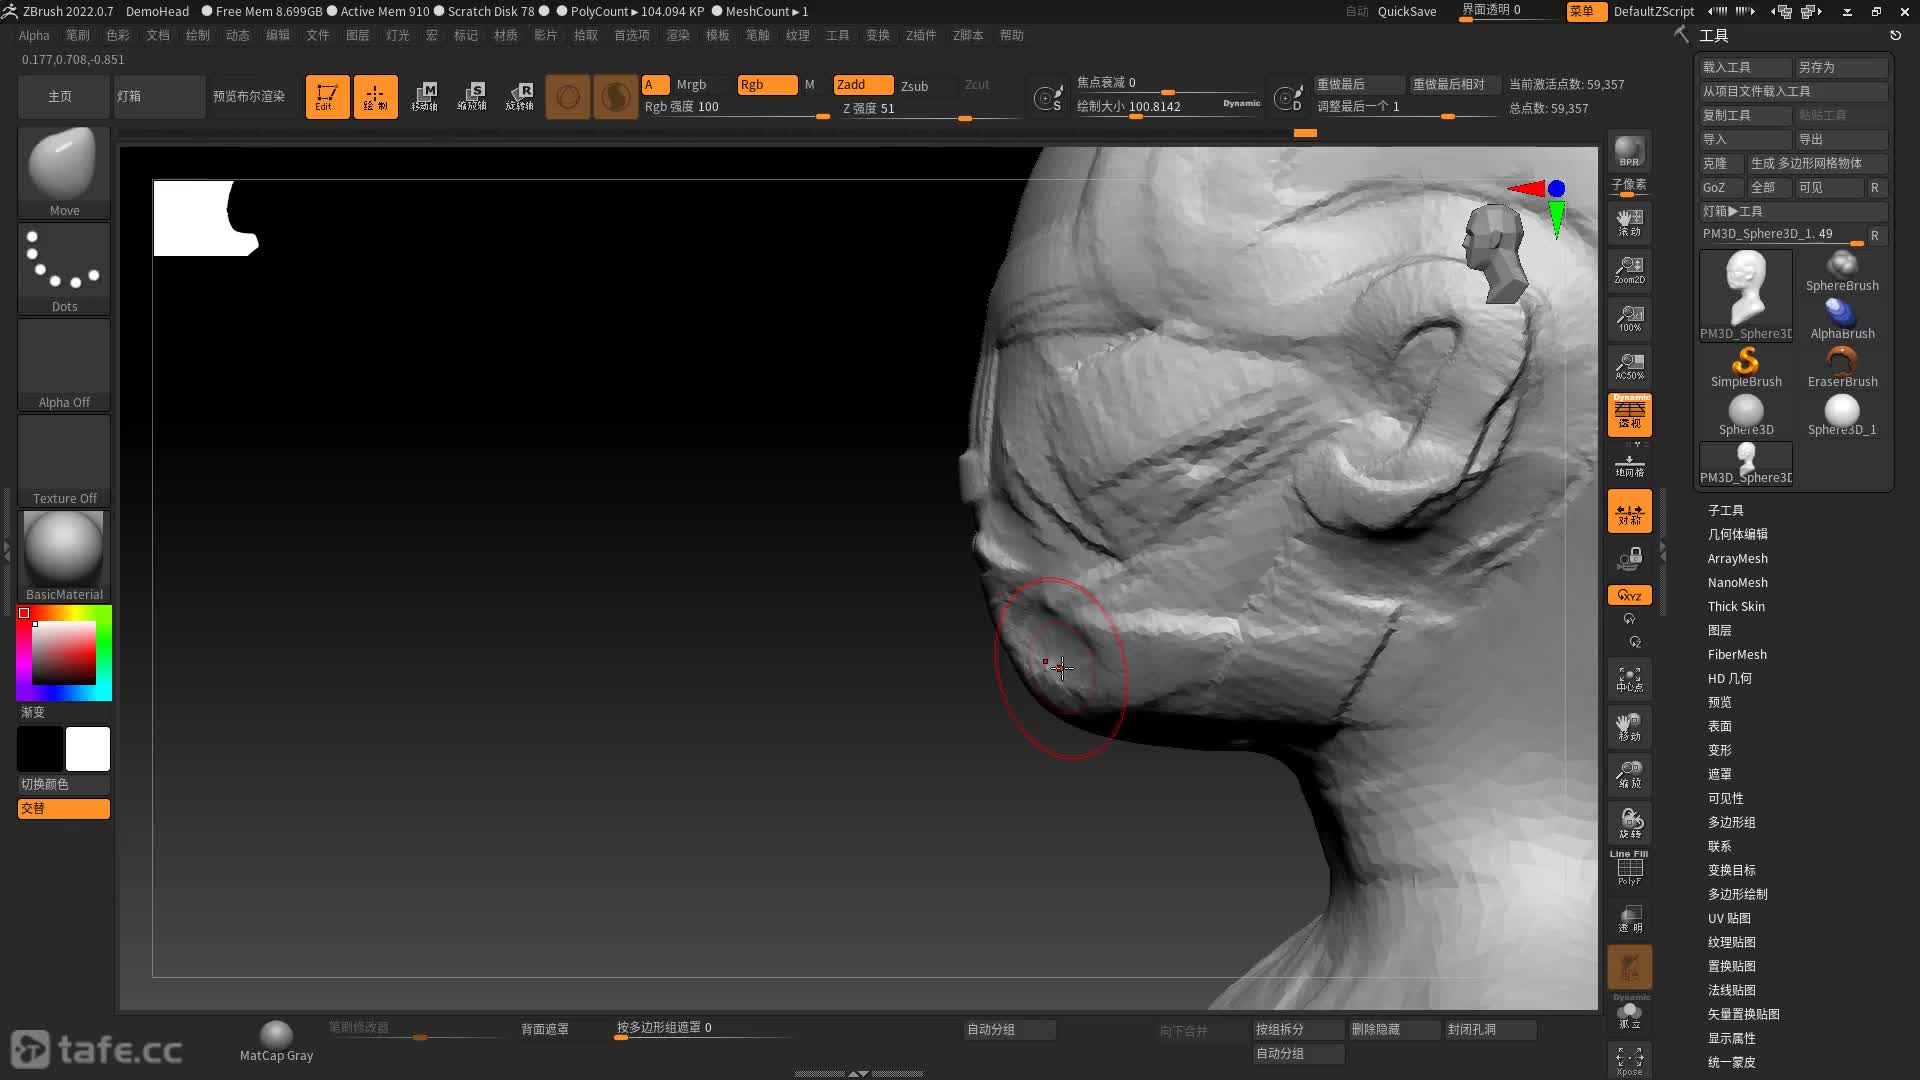
Task: Toggle Zsub sculpt mode
Action: (x=914, y=86)
